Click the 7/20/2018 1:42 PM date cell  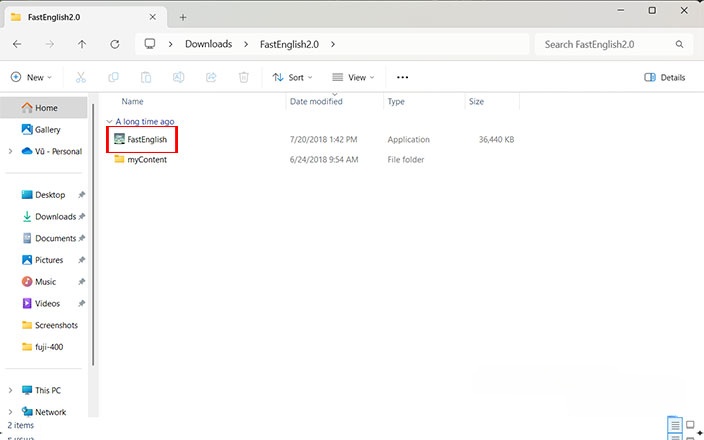pyautogui.click(x=323, y=139)
